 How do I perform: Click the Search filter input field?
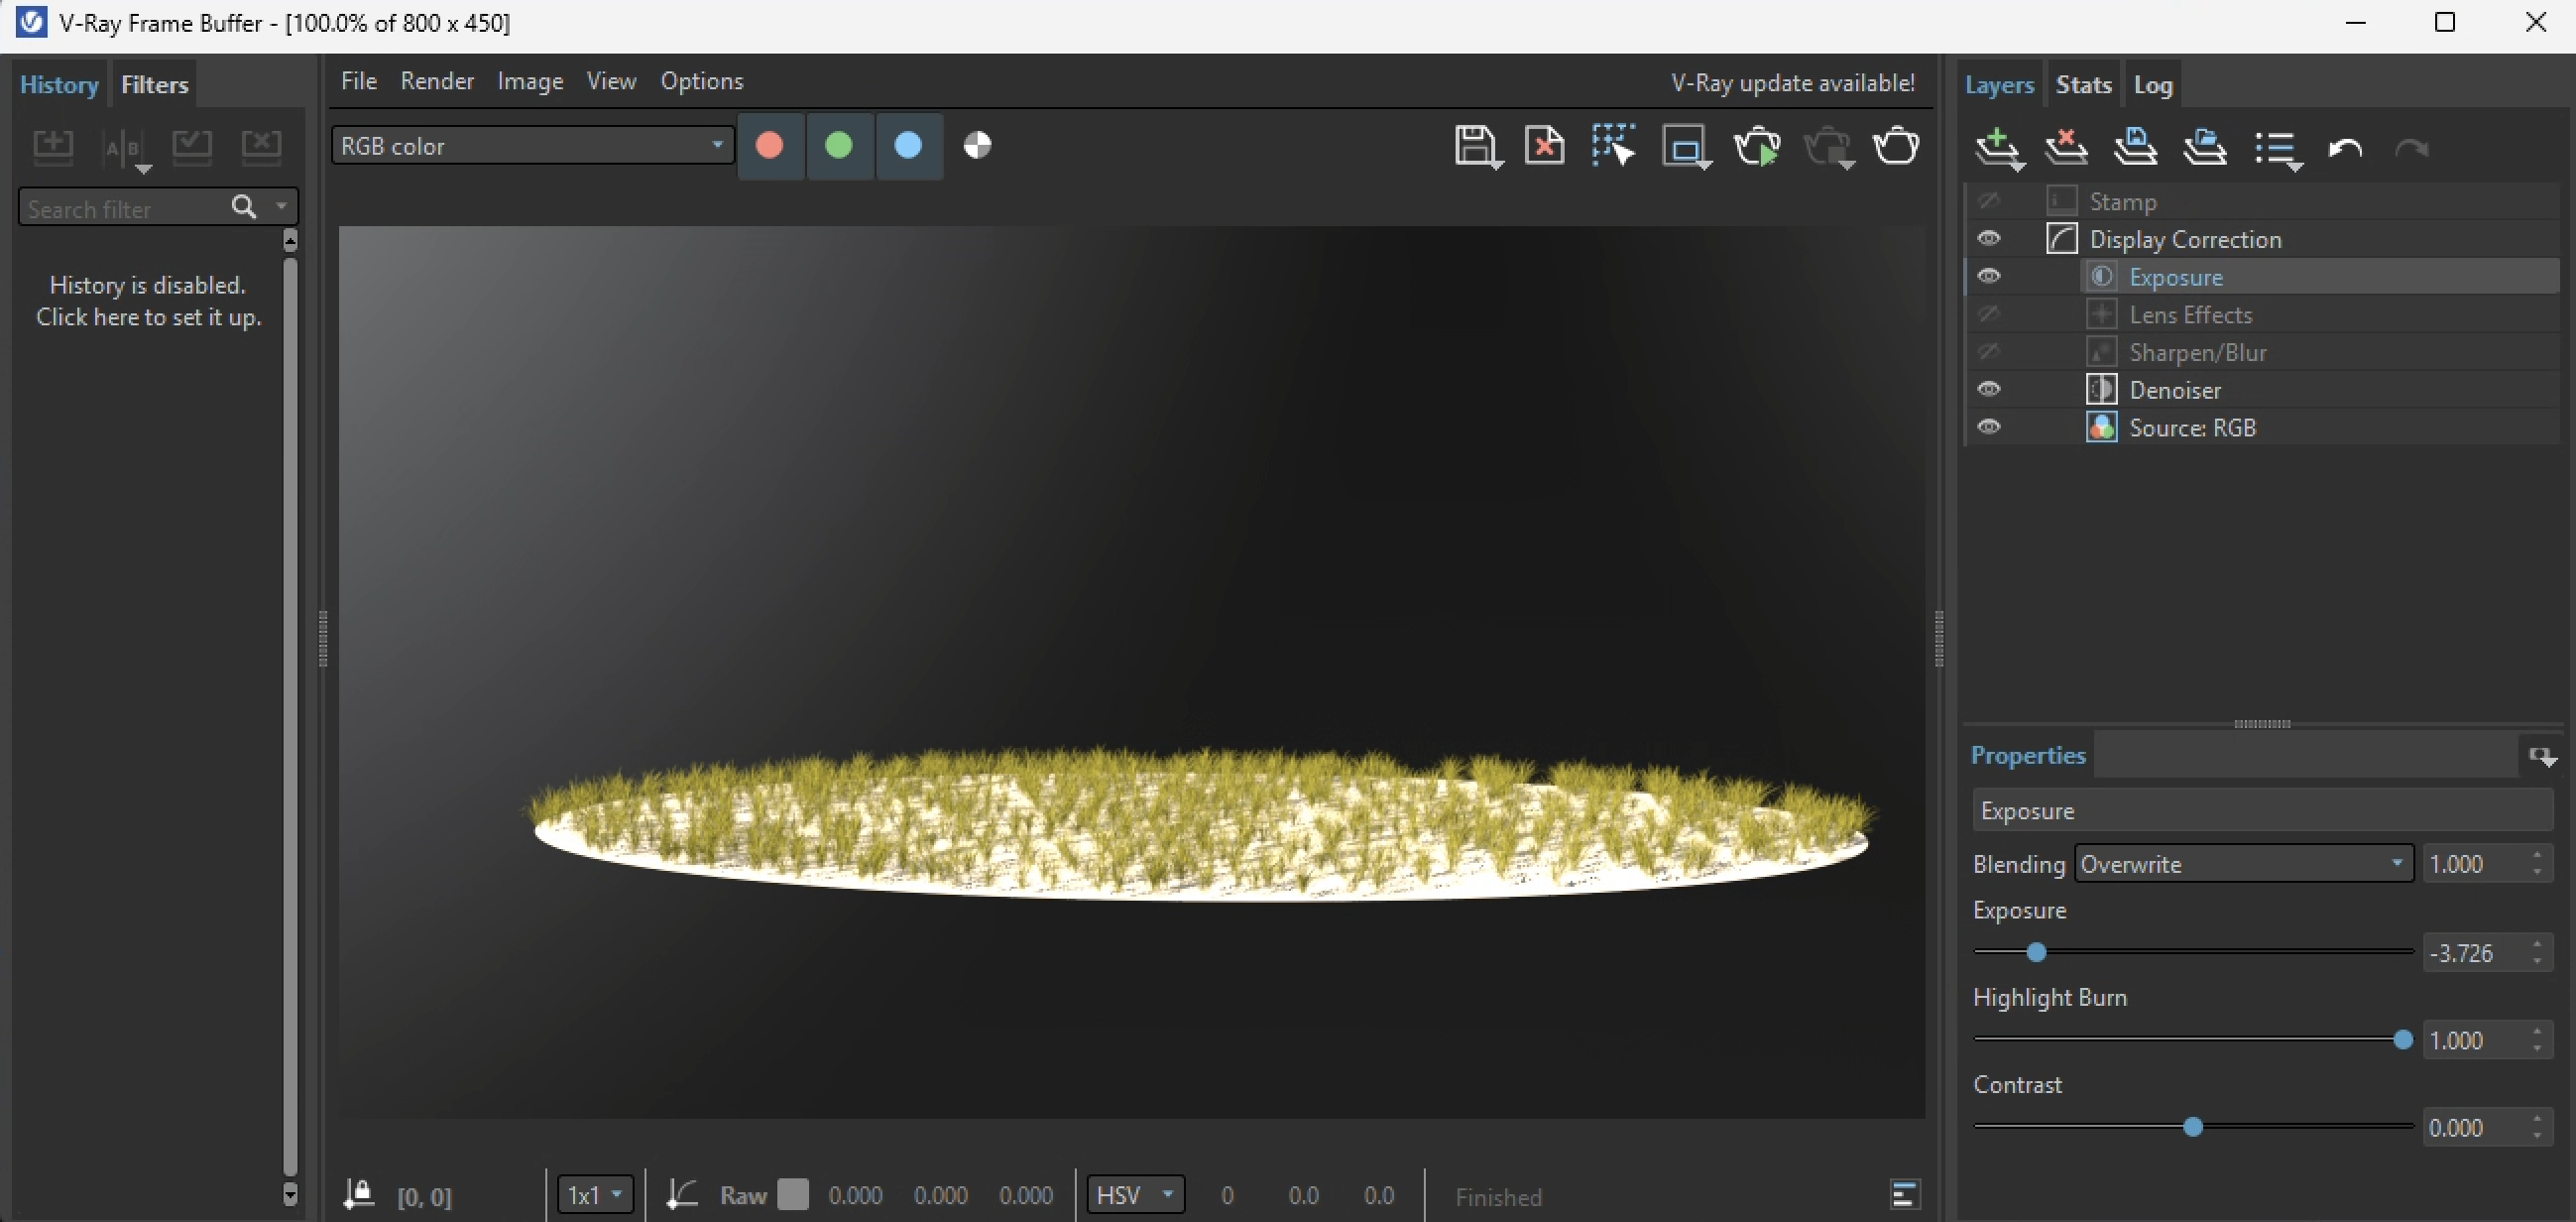pos(122,208)
